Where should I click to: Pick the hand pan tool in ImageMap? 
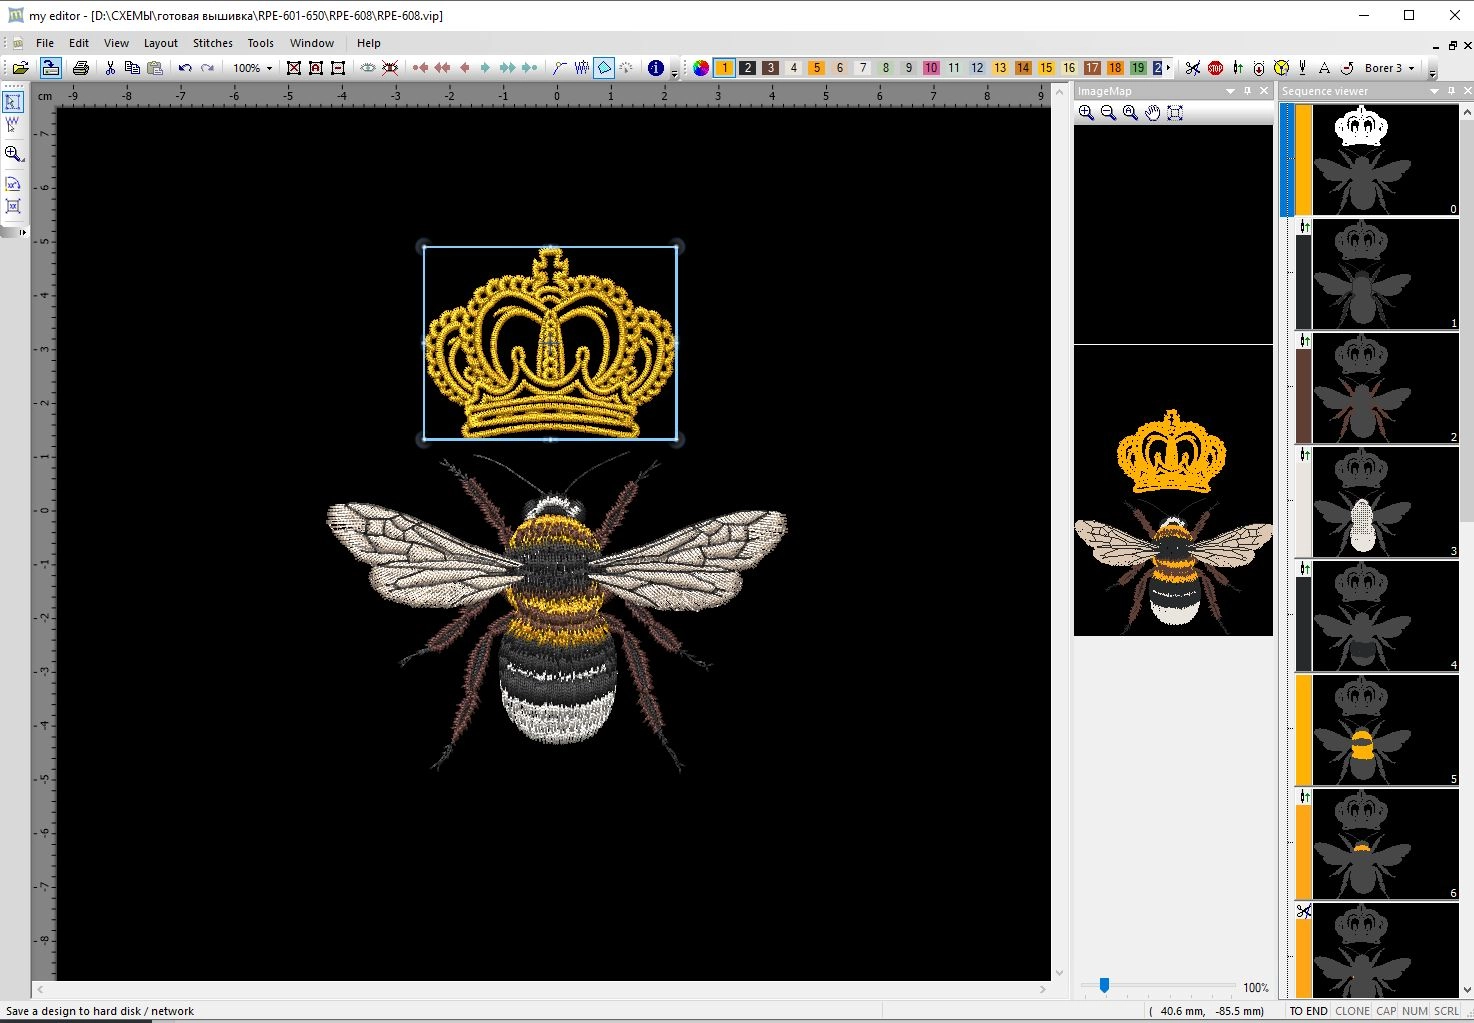point(1153,113)
